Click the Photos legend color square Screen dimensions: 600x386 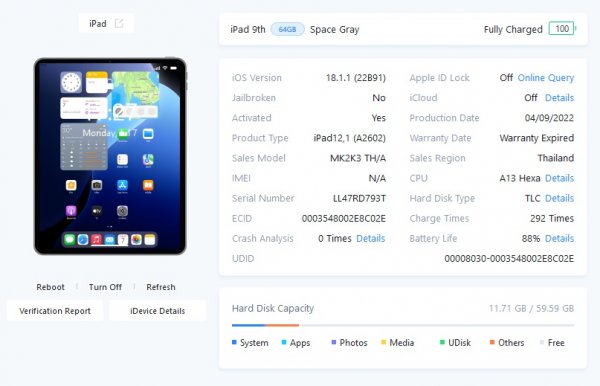334,342
